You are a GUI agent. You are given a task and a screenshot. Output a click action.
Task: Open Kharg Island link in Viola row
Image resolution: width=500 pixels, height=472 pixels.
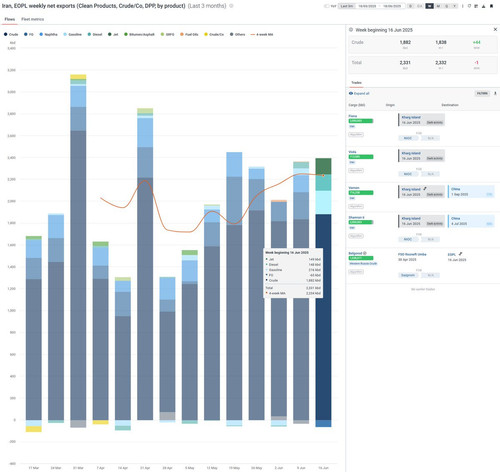(411, 153)
